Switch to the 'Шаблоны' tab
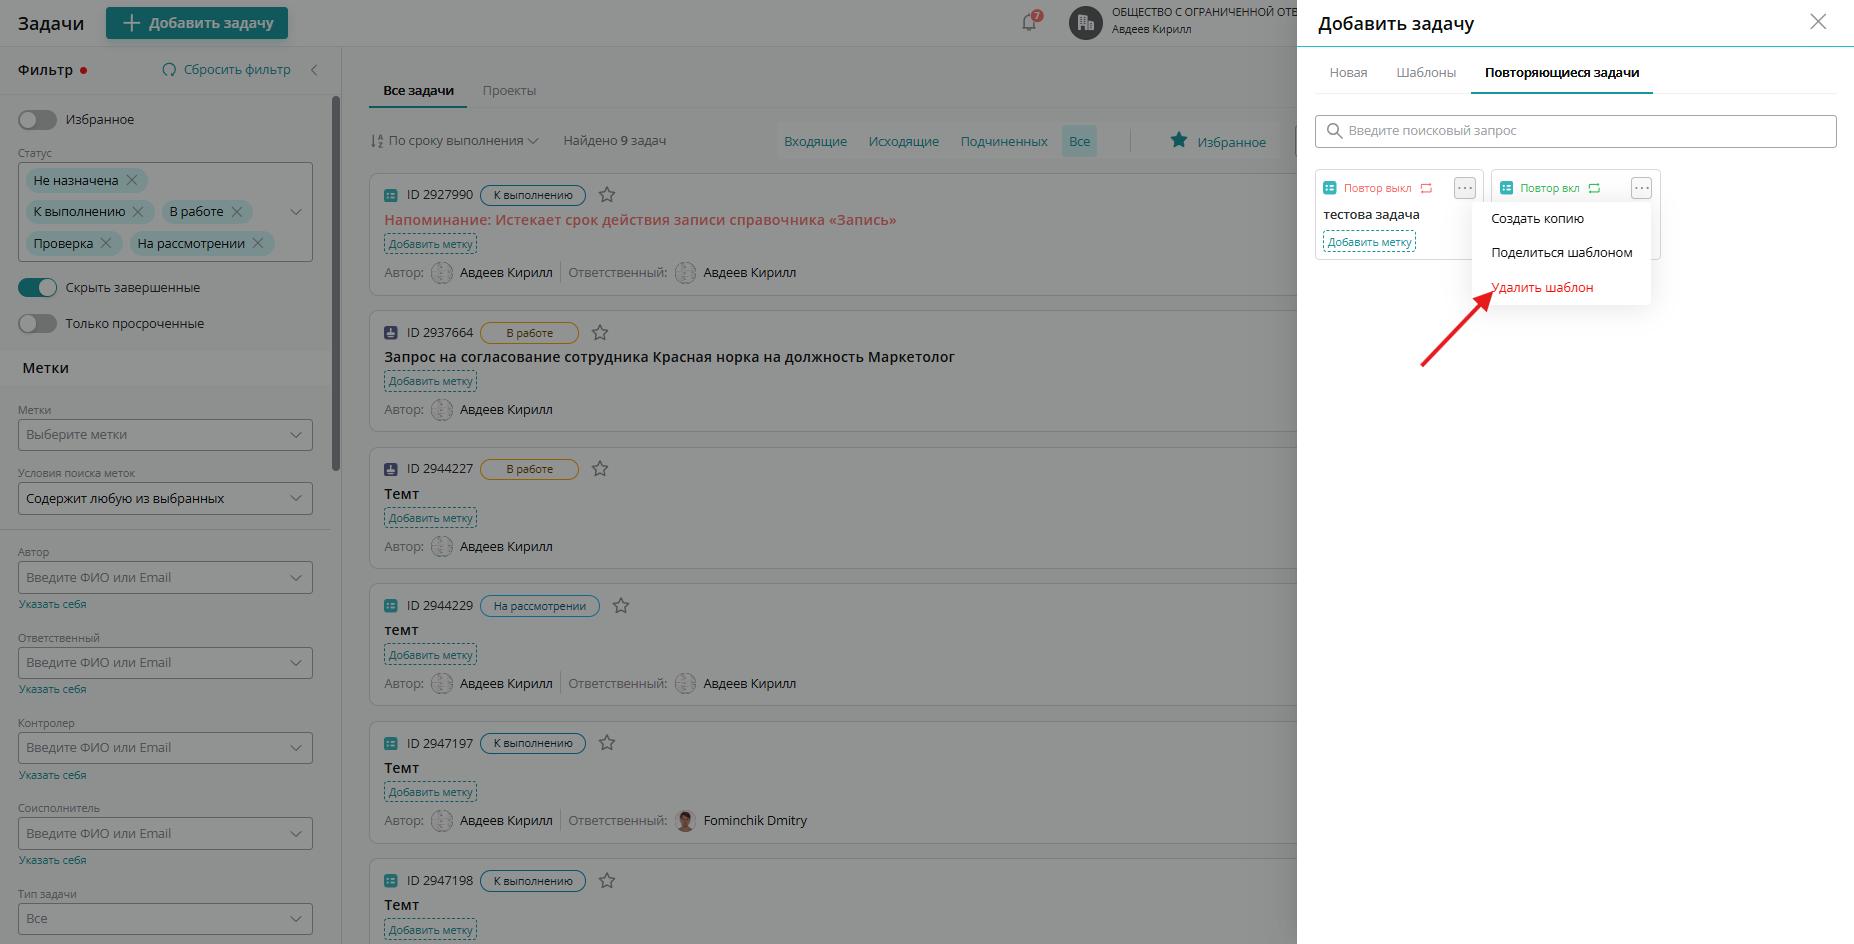This screenshot has width=1854, height=944. point(1426,73)
